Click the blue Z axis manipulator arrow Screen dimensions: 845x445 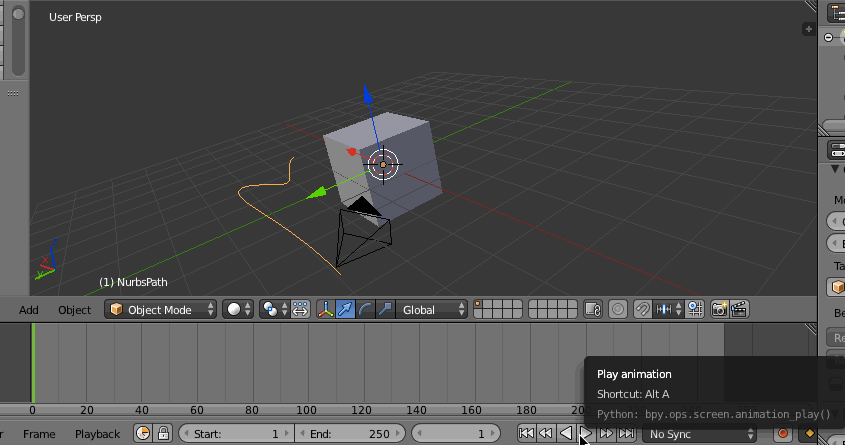tap(368, 94)
